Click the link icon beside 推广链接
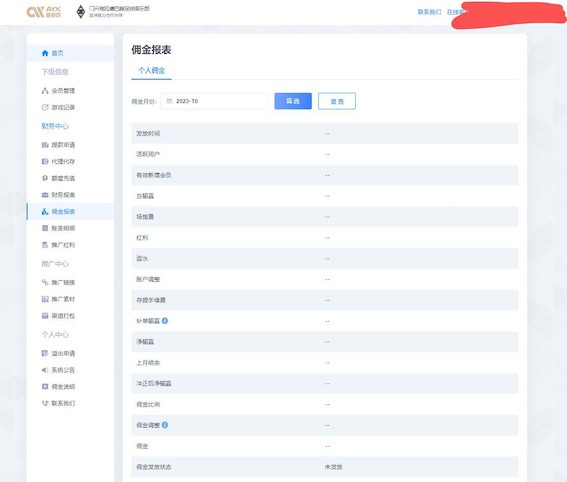 45,282
